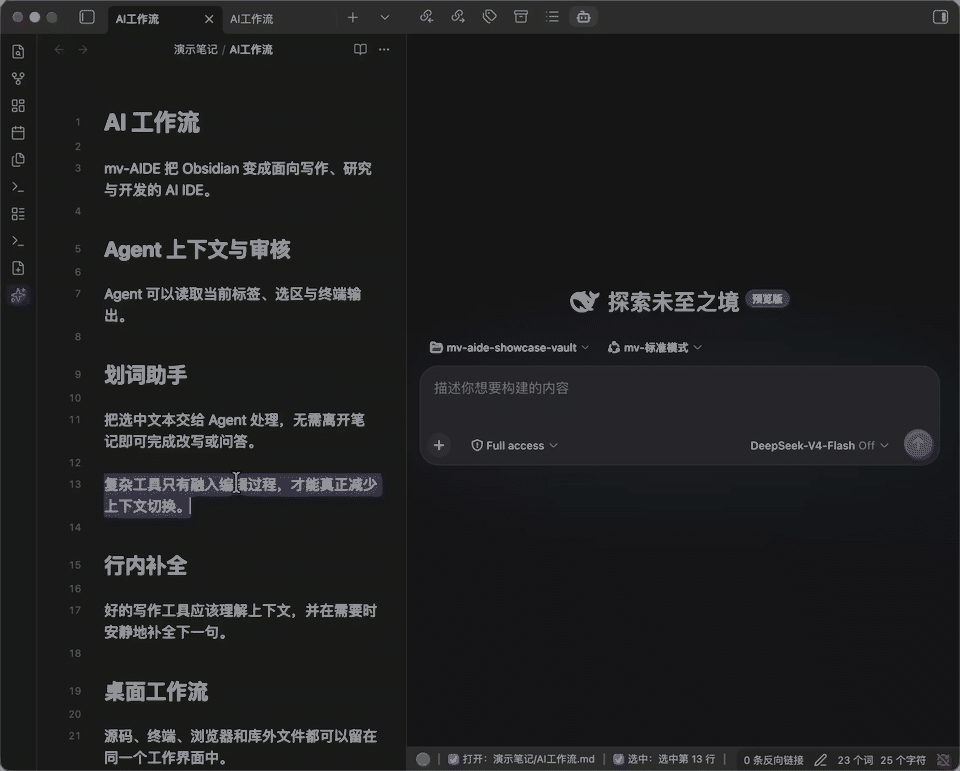The height and width of the screenshot is (771, 960).
Task: Click the selected paragraph starting 复杂工具只有融入
Action: click(242, 495)
